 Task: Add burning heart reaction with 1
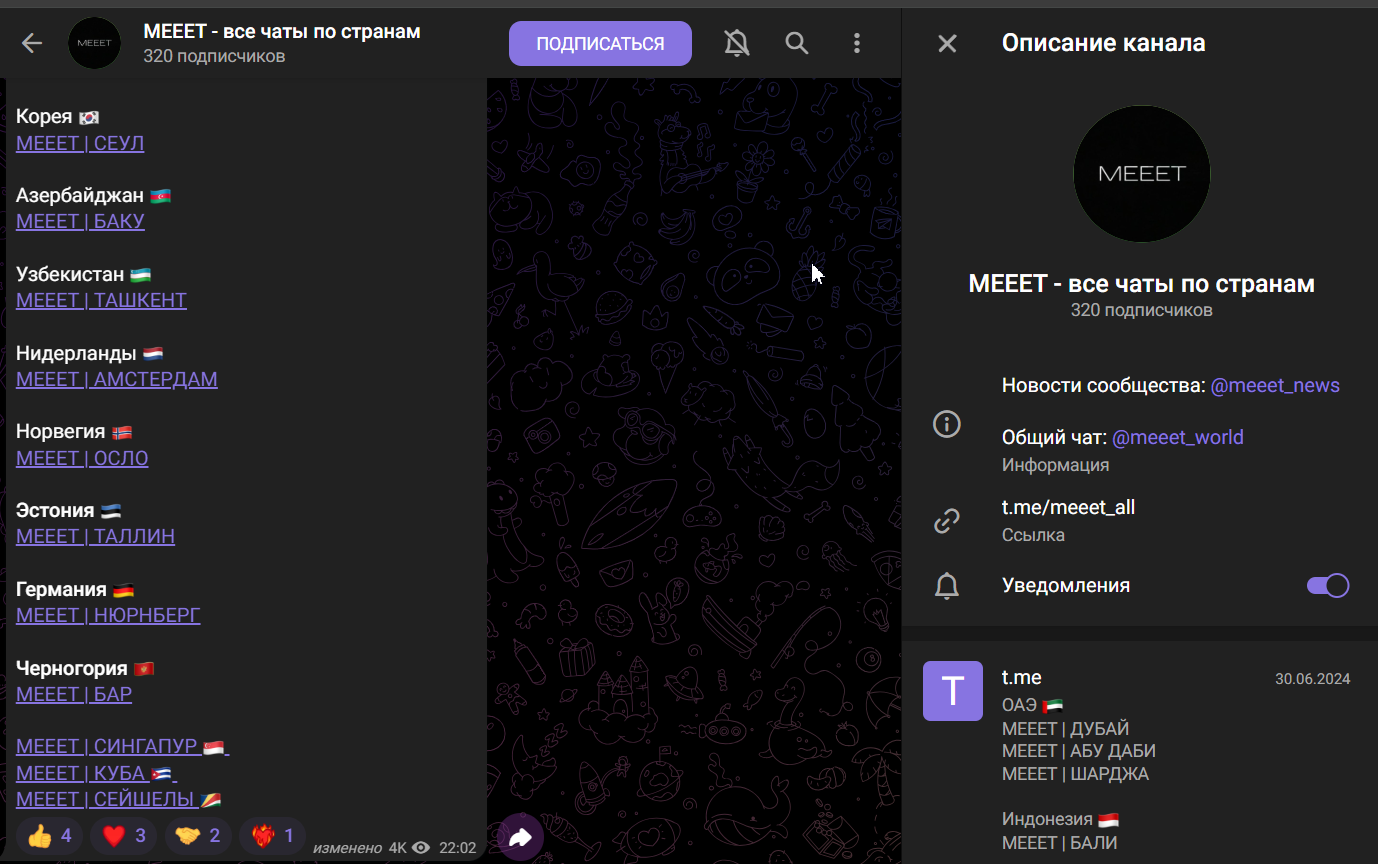[272, 836]
